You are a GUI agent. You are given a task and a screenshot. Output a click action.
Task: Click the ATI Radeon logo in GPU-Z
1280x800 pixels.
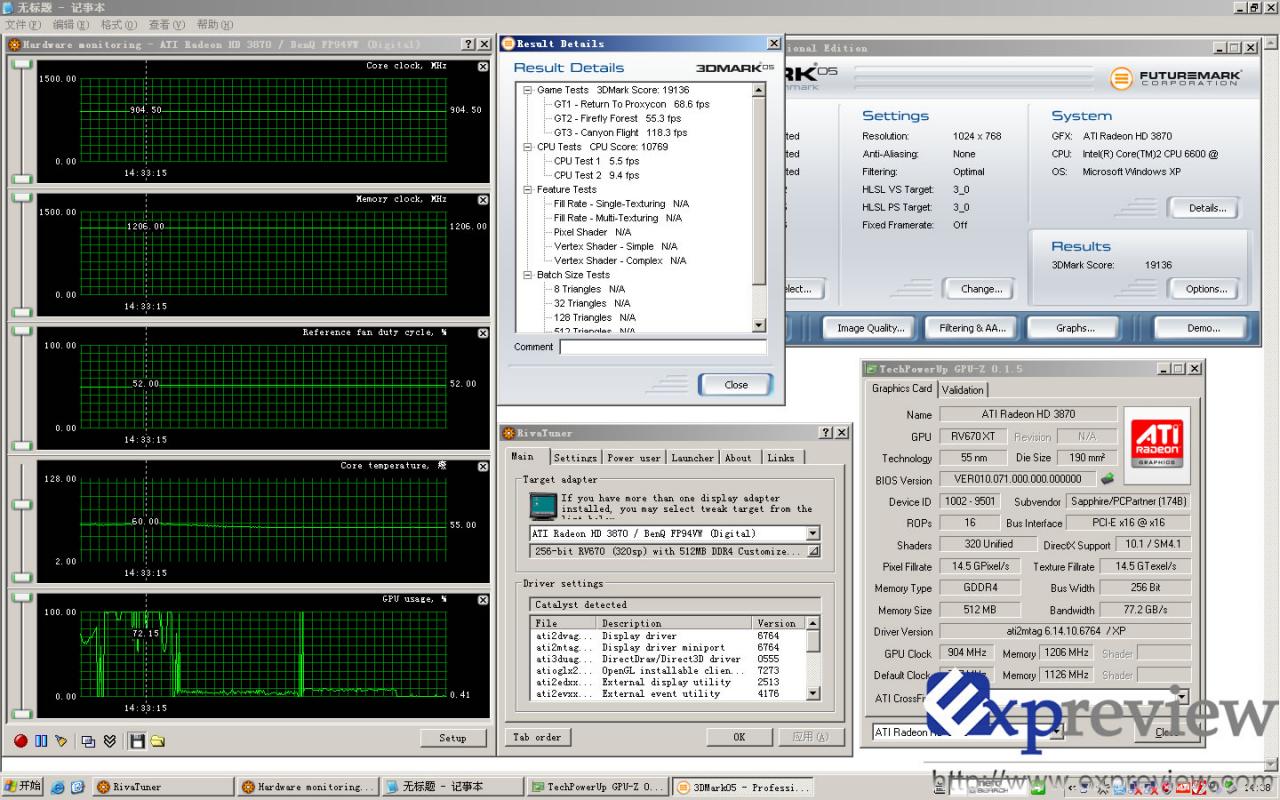click(x=1157, y=444)
